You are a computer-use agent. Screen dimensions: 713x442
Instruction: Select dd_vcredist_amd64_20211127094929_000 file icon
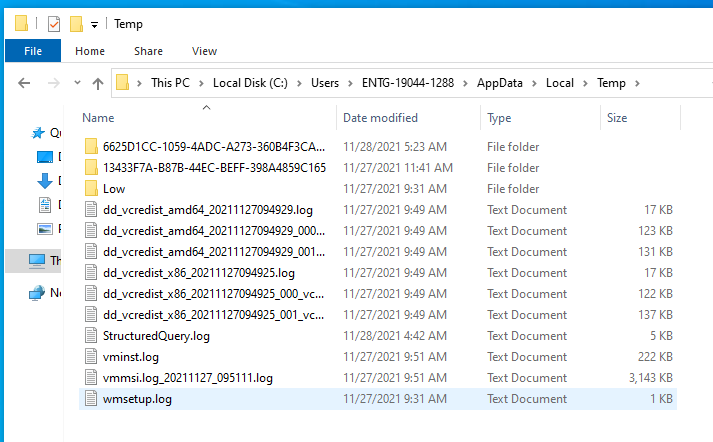tap(91, 231)
